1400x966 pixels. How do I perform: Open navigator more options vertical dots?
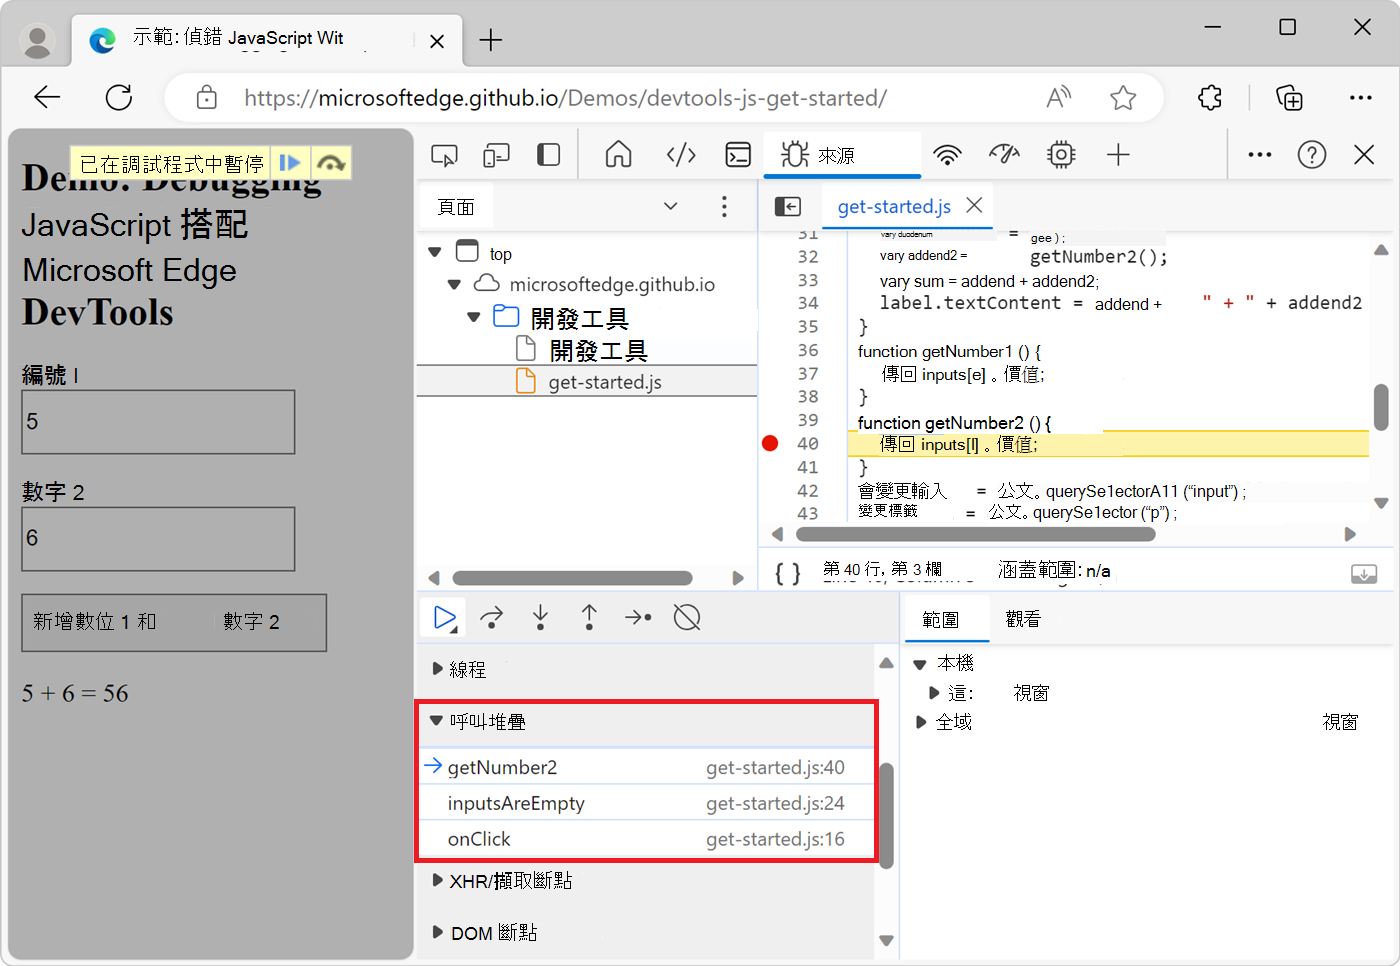pos(724,207)
